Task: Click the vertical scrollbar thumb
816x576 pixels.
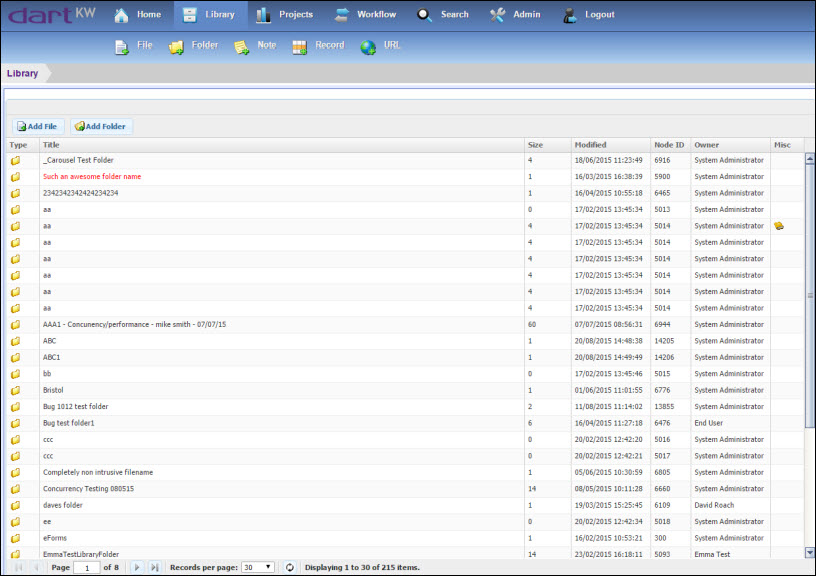Action: (x=810, y=296)
